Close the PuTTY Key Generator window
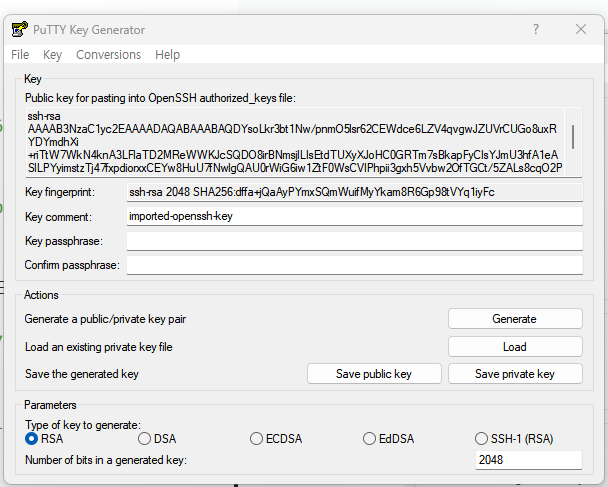608x487 pixels. tap(580, 29)
